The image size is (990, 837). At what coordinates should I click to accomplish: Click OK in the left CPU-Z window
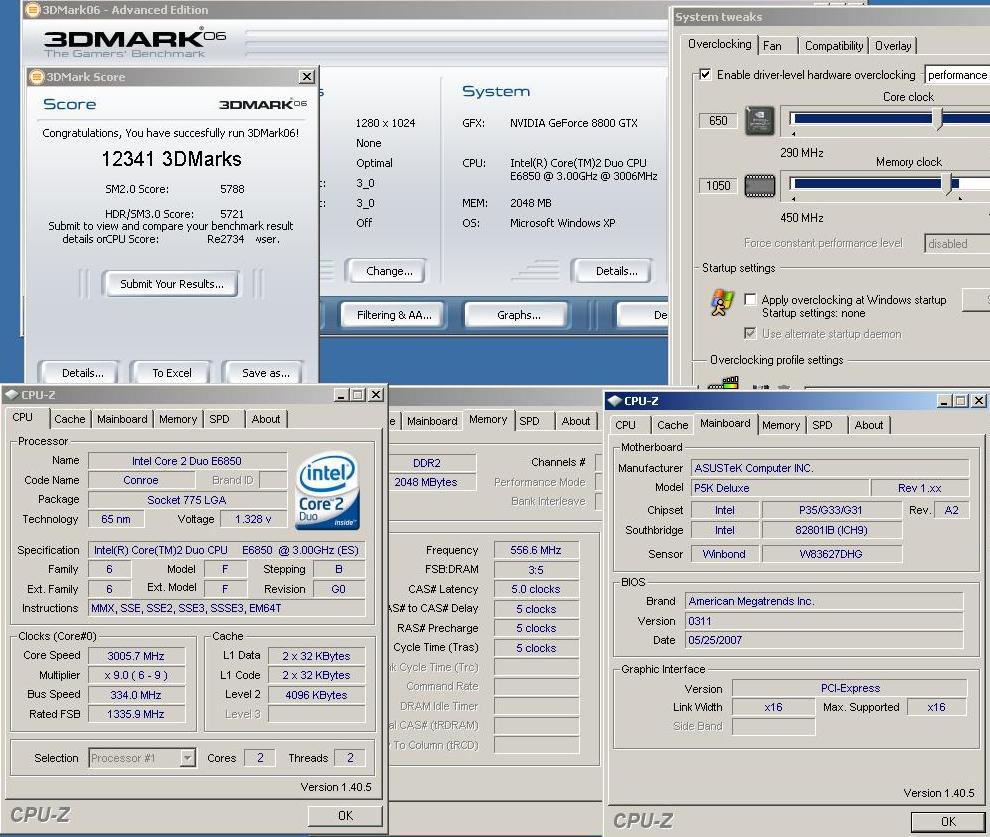pos(345,816)
